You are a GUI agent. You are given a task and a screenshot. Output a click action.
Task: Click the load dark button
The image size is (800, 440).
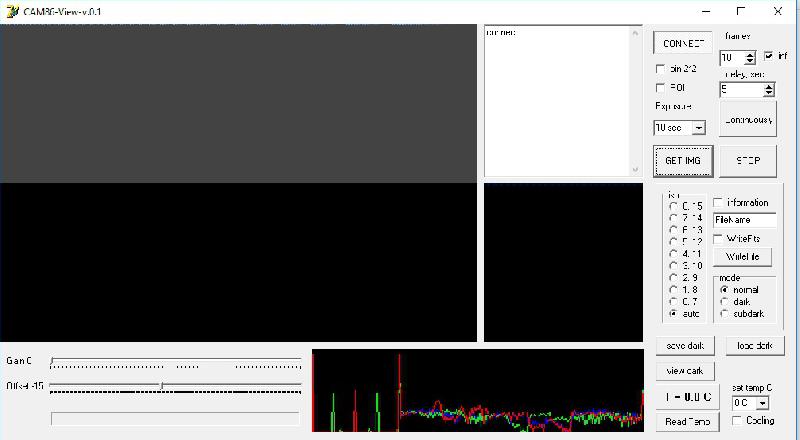(755, 346)
